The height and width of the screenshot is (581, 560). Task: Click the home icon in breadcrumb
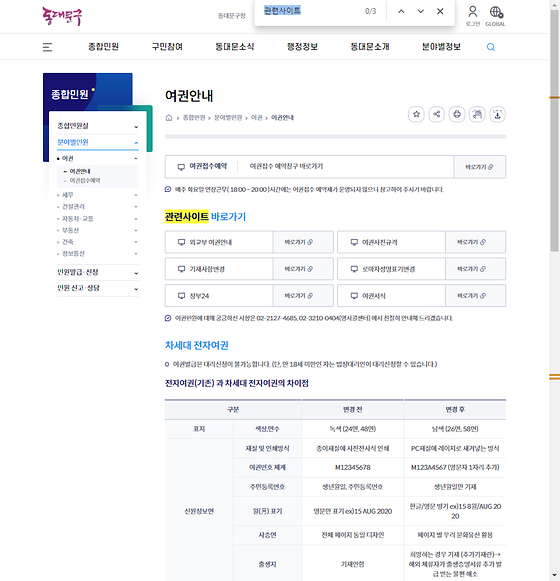coord(169,118)
